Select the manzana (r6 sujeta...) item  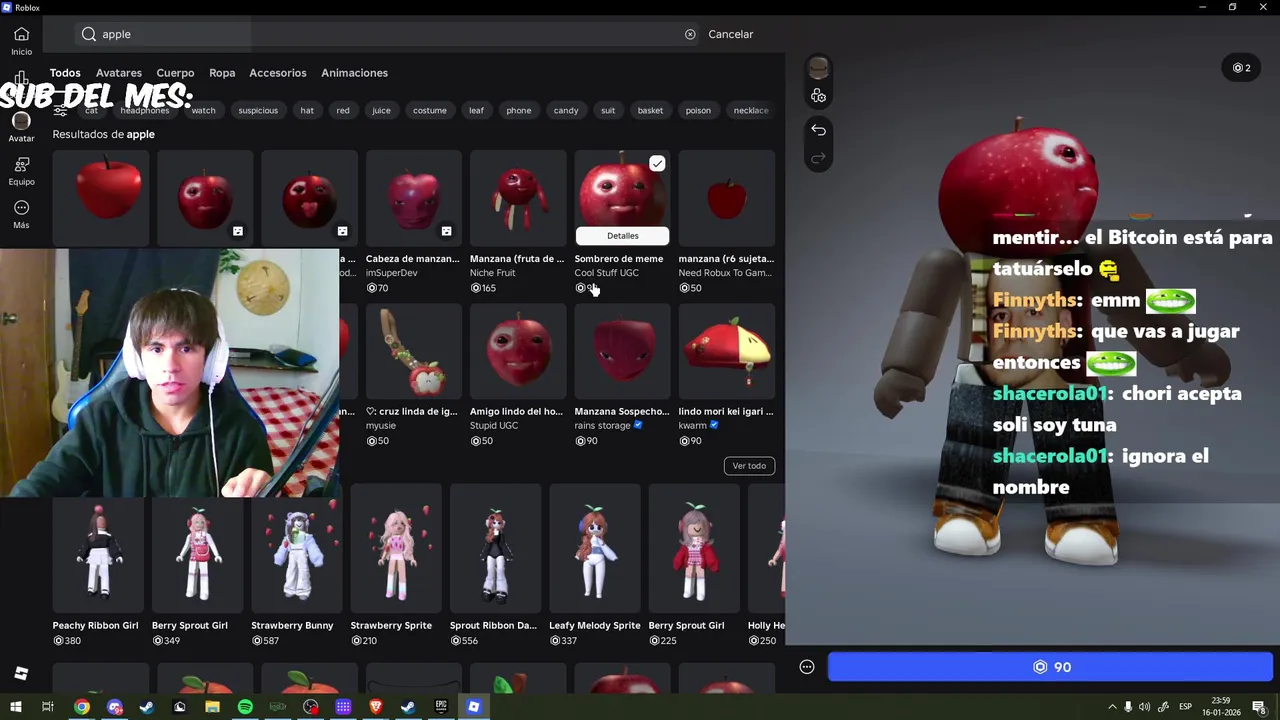[726, 198]
